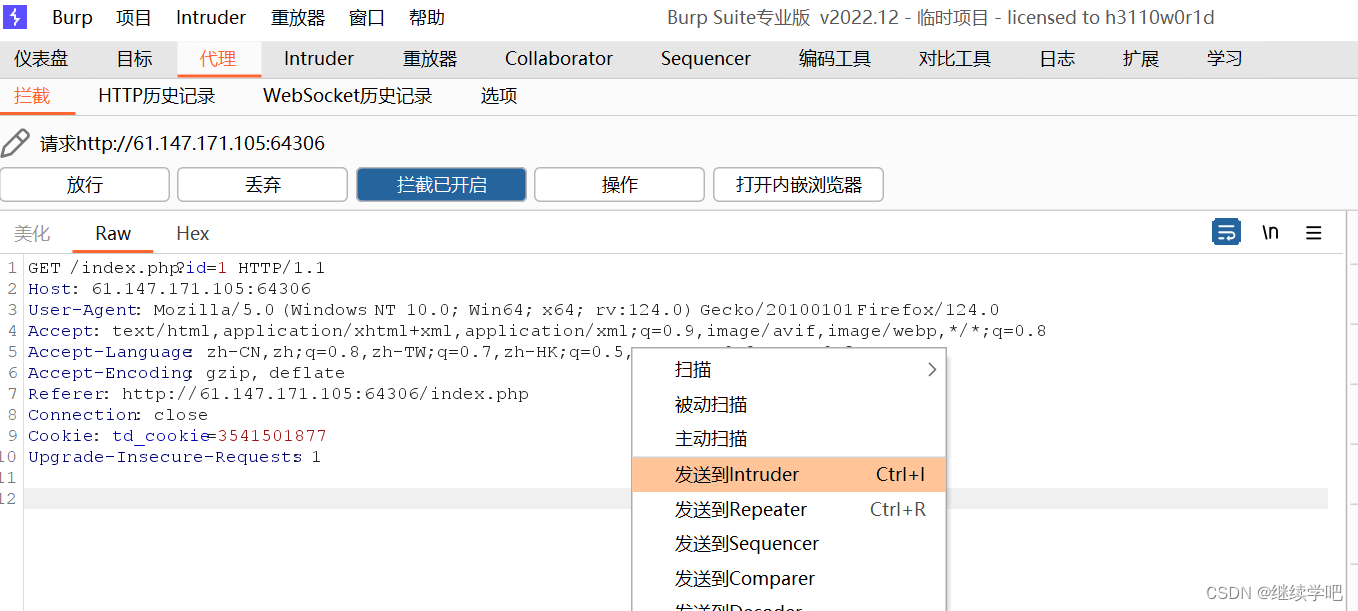Click the 丢弃 drop button

click(x=263, y=185)
